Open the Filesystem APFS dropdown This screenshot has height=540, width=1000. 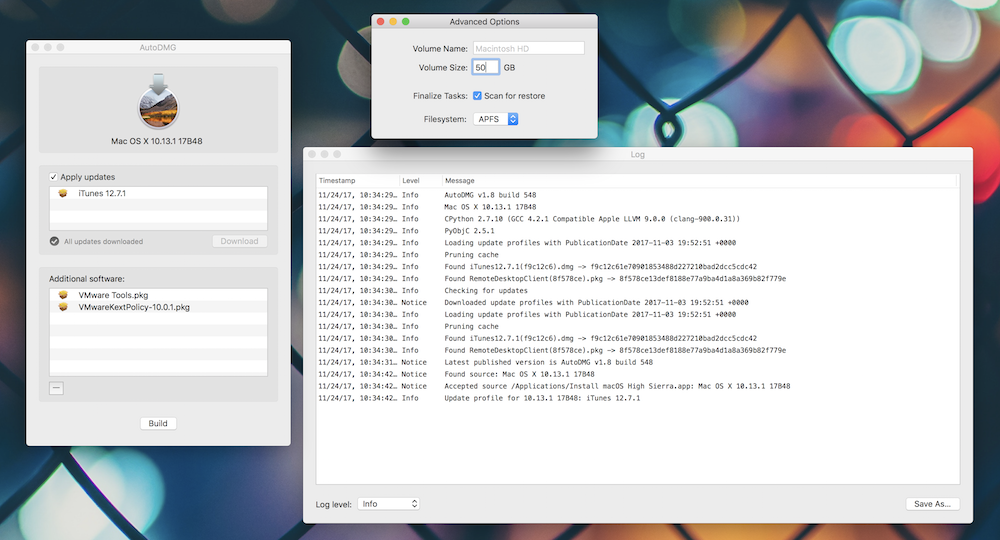[x=498, y=119]
